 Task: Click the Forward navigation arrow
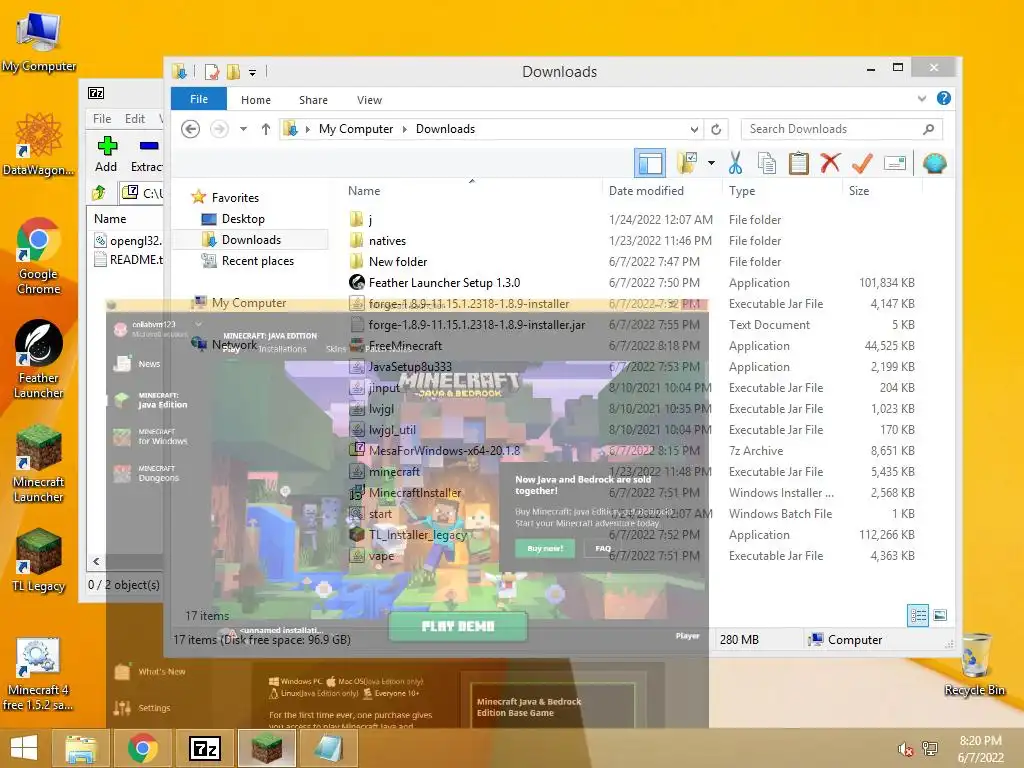click(x=219, y=129)
